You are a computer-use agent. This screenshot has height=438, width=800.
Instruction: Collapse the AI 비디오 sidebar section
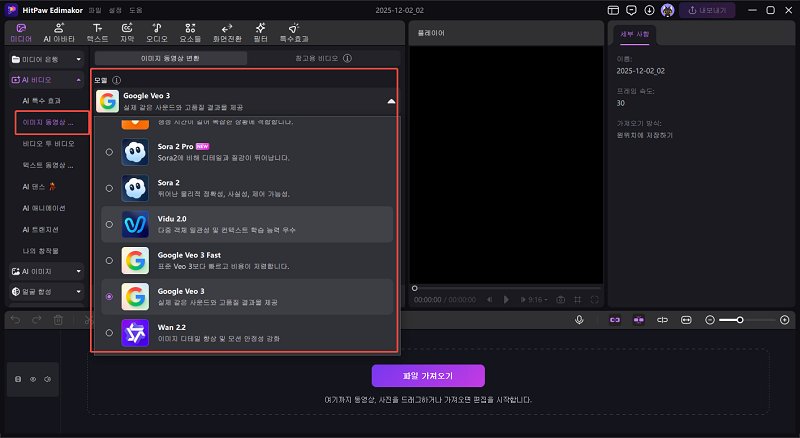click(x=46, y=80)
